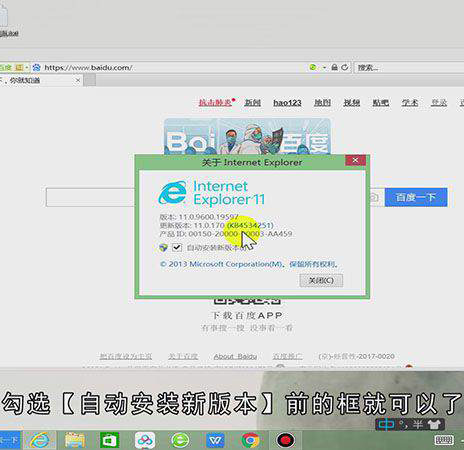Open the KB4534251 update link
The width and height of the screenshot is (464, 450).
coord(250,225)
